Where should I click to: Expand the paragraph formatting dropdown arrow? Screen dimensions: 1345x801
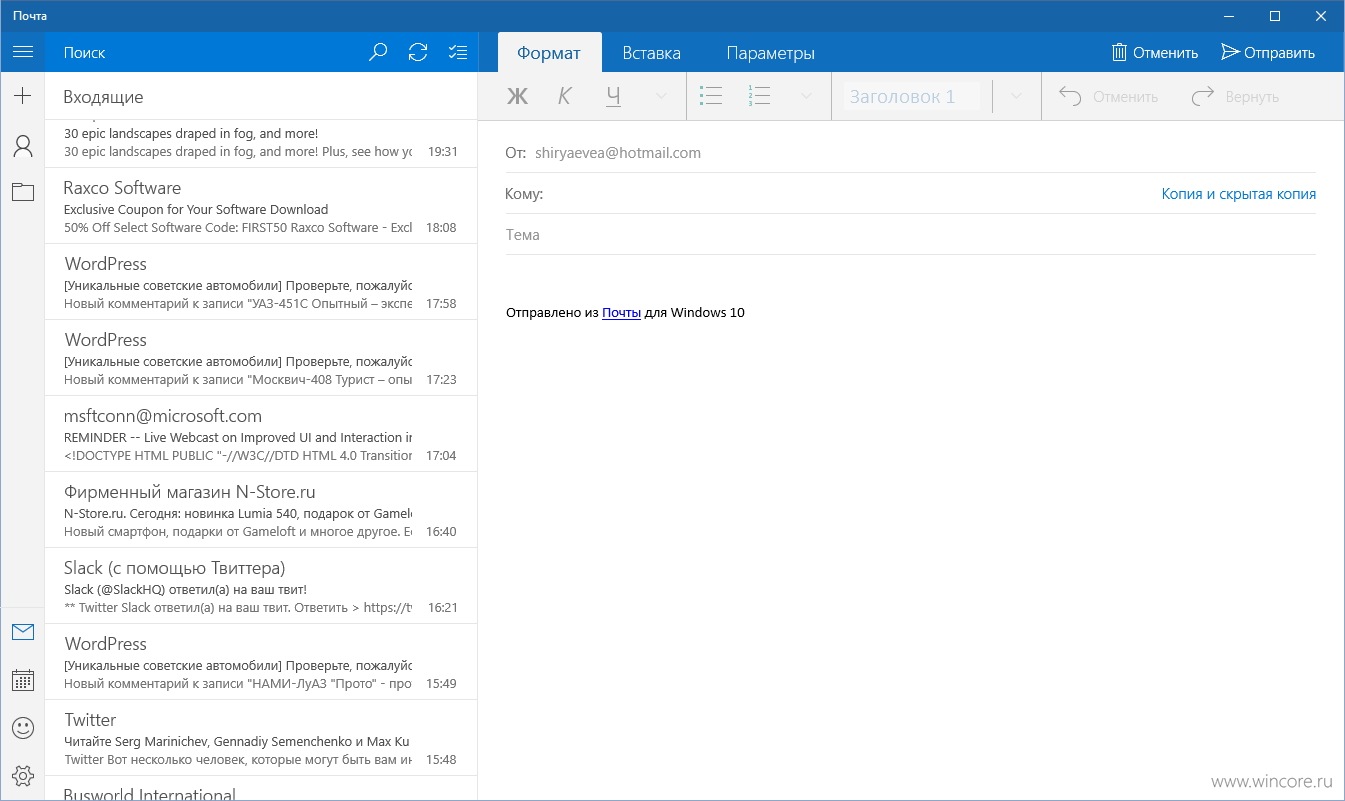(x=808, y=96)
